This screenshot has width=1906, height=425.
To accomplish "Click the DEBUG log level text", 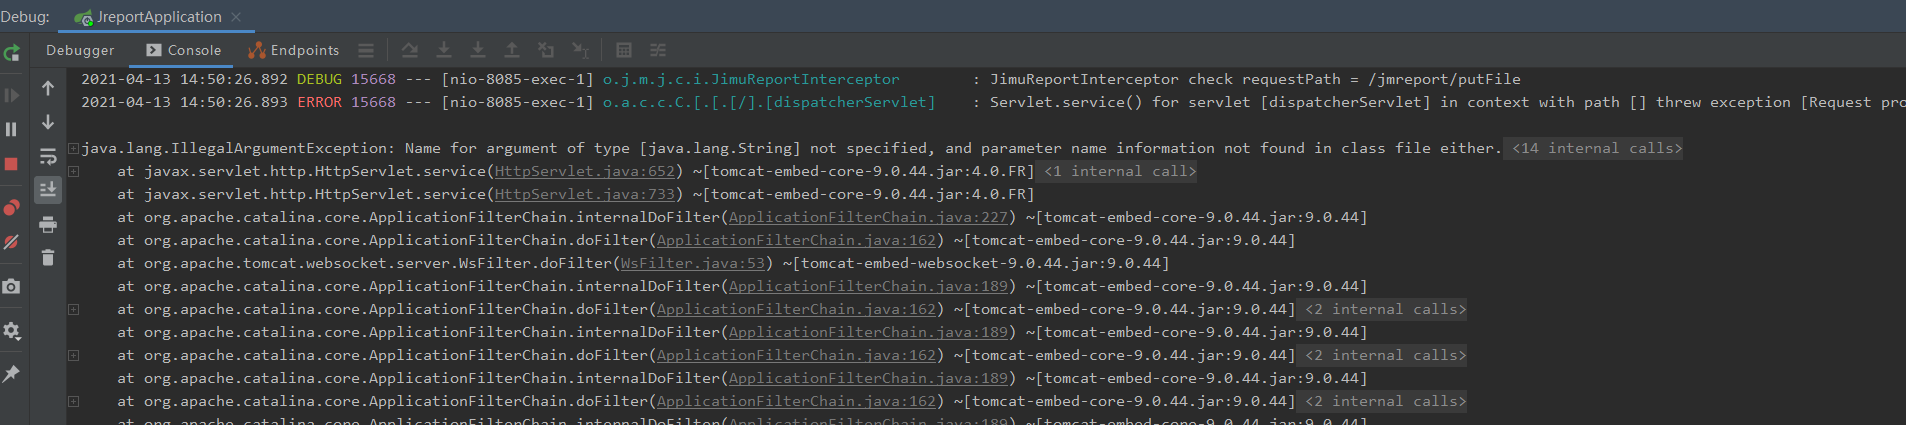I will (x=319, y=79).
